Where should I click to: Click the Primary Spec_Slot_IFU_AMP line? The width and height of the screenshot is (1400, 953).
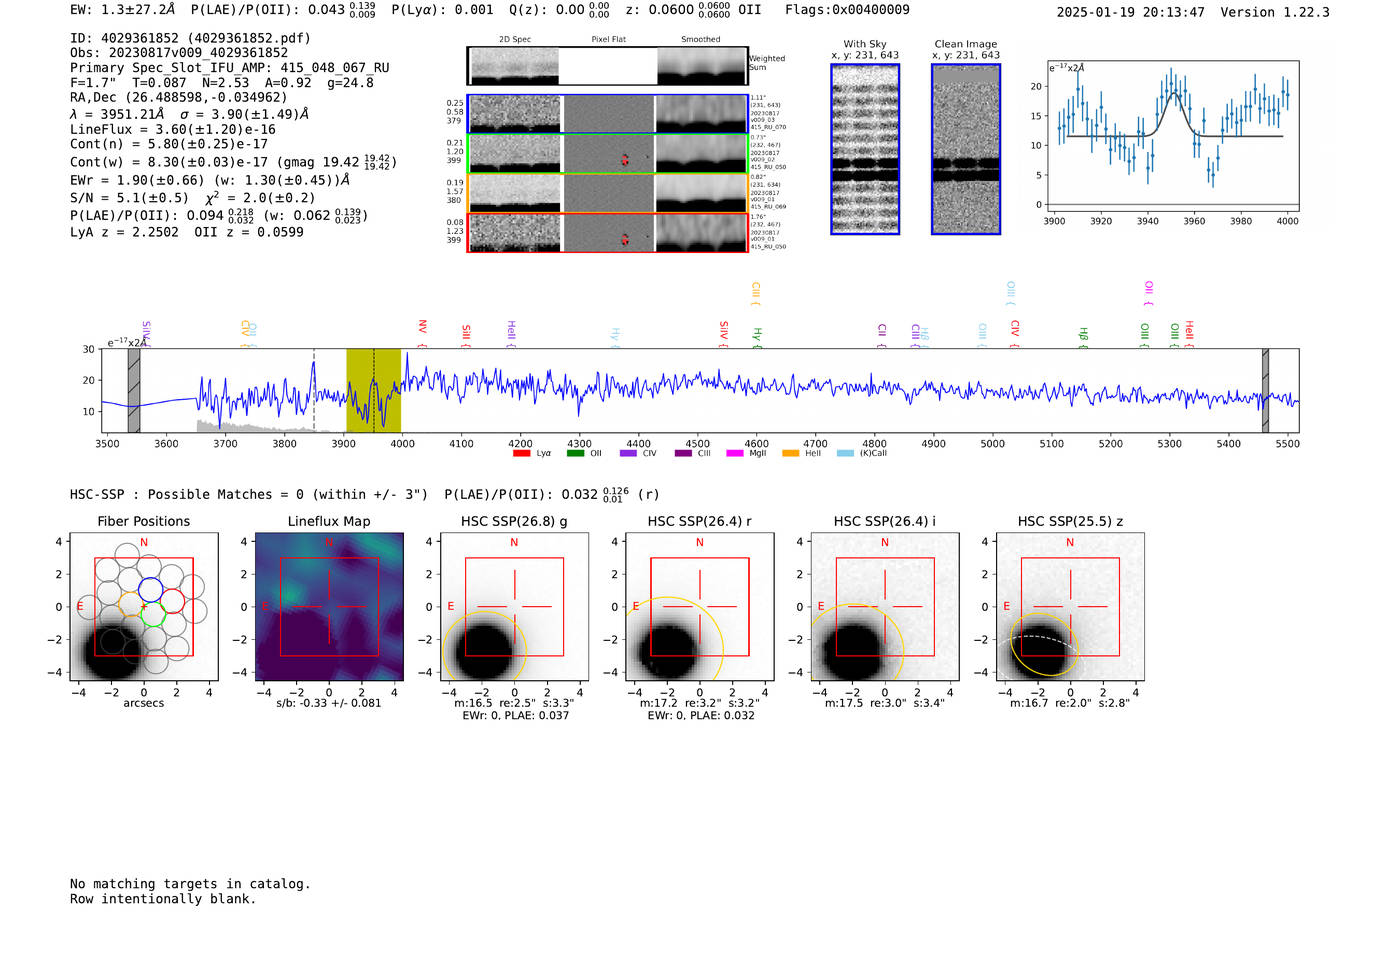(x=230, y=68)
